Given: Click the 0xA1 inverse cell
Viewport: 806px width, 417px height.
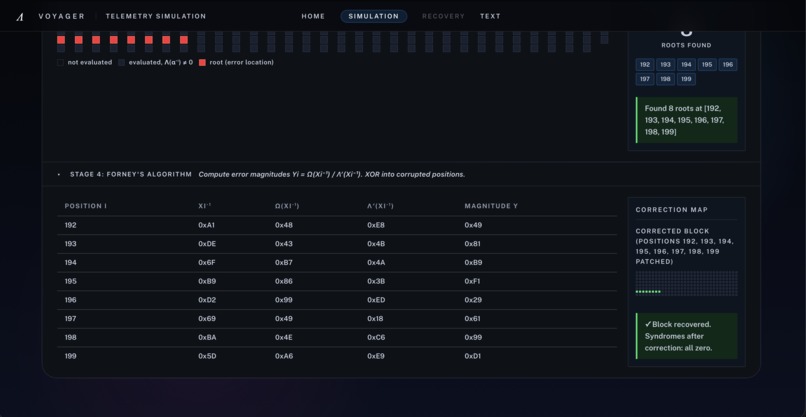Looking at the screenshot, I should click(207, 225).
